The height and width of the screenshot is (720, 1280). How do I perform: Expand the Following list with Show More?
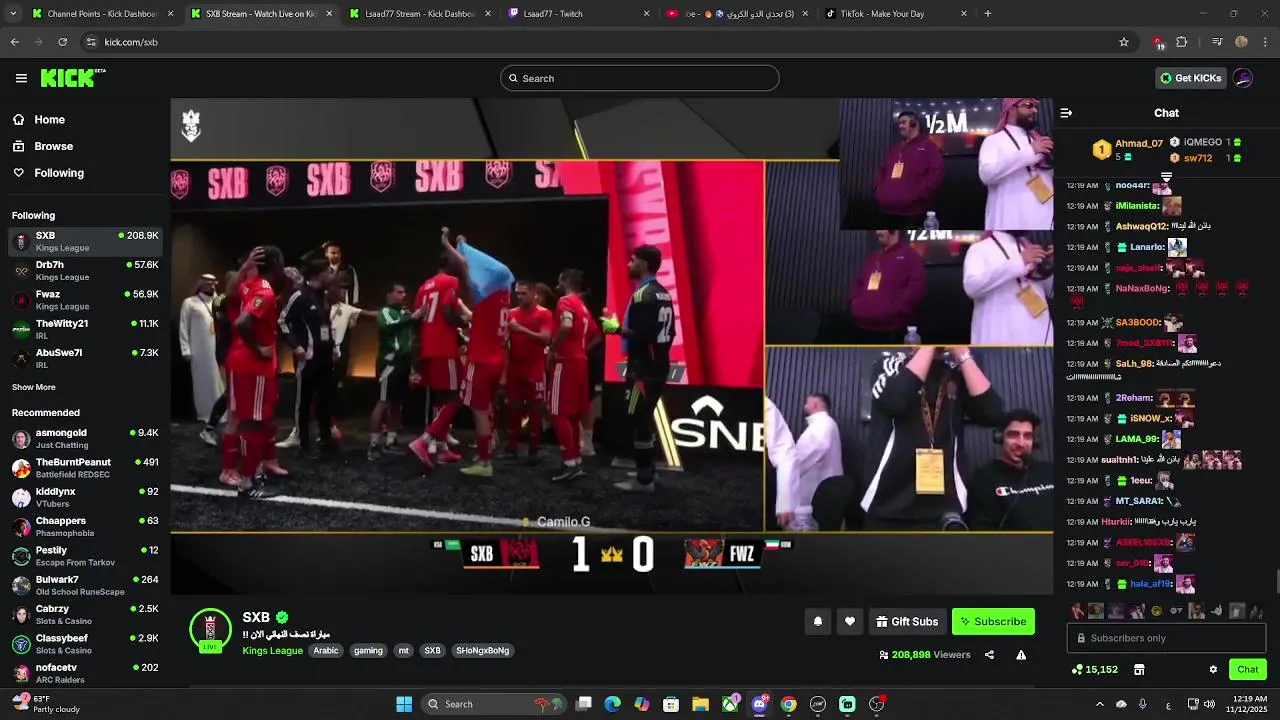pos(34,387)
